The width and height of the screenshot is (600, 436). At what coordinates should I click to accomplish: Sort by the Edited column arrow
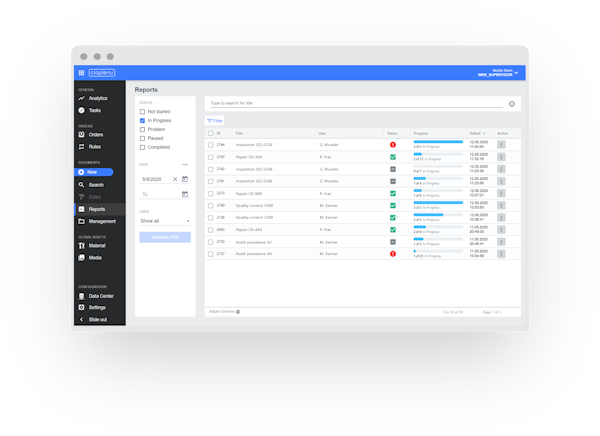[x=485, y=133]
